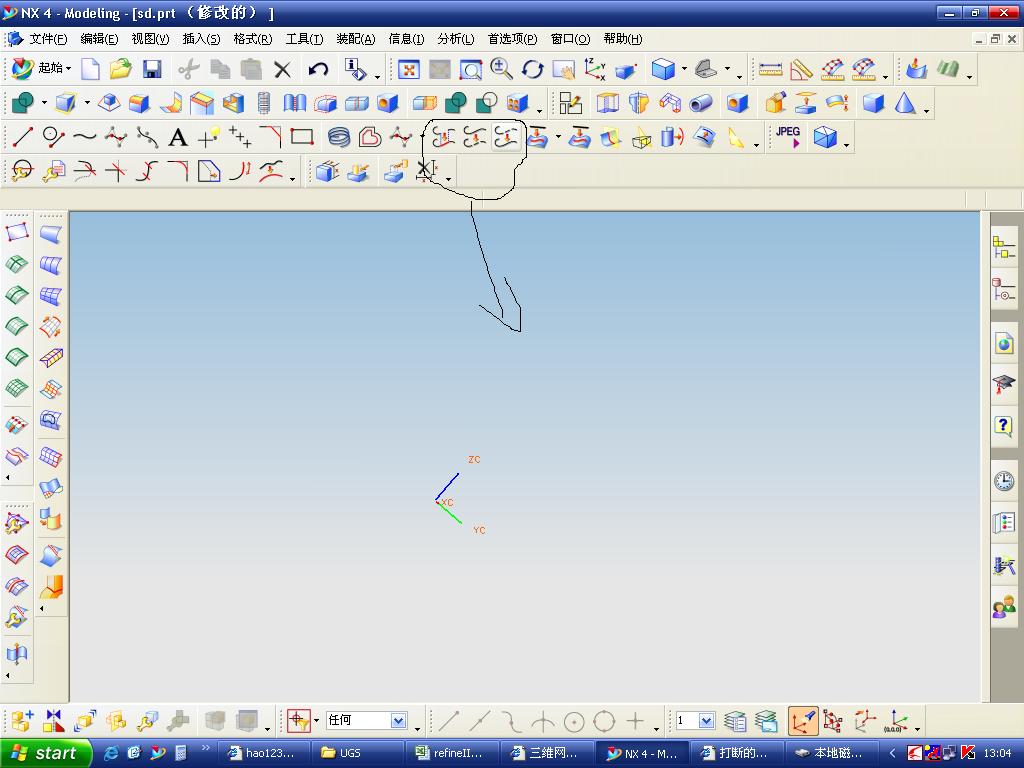1024x768 pixels.
Task: Expand the Extrude feature dropdown arrow
Action: point(87,103)
